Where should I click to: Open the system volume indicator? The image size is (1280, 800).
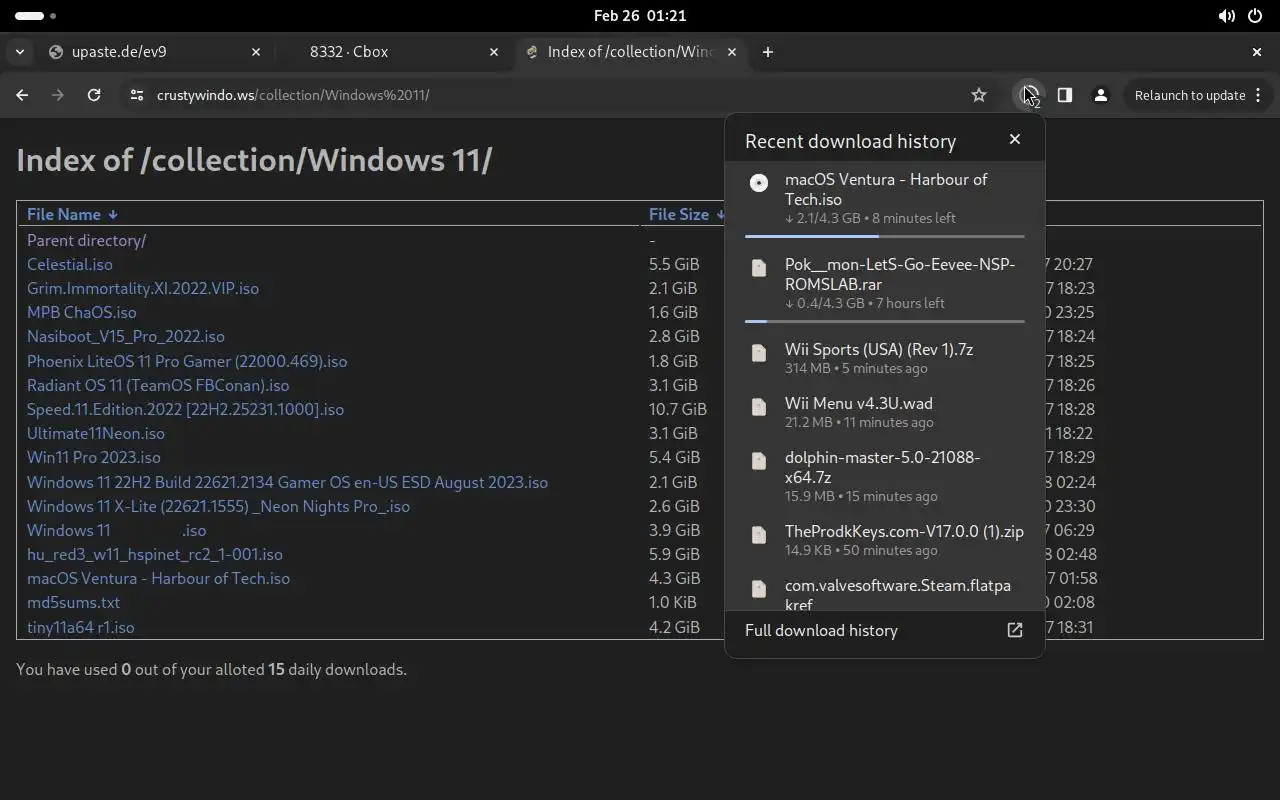[x=1226, y=16]
